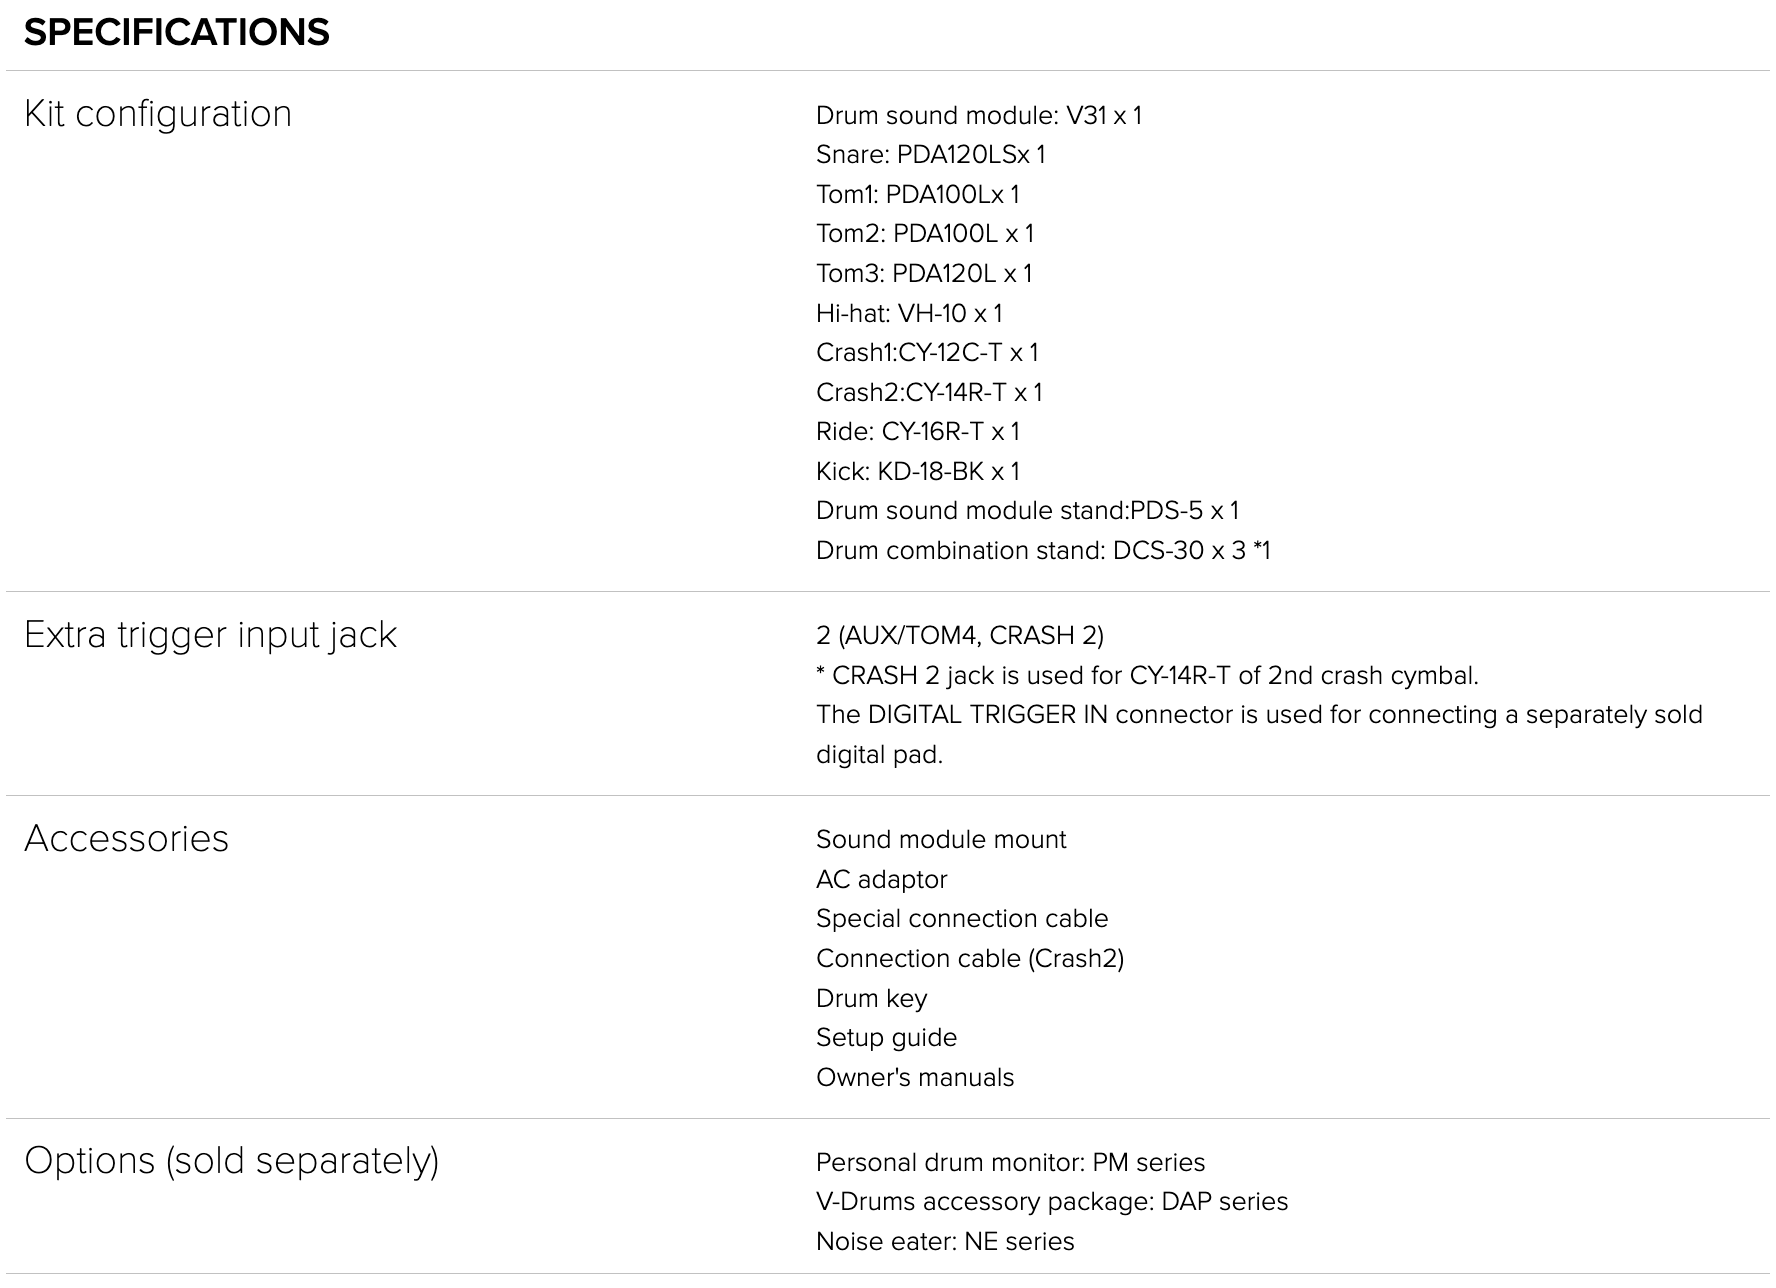The width and height of the screenshot is (1776, 1288).
Task: Click the SPECIFICATIONS heading
Action: coord(176,33)
